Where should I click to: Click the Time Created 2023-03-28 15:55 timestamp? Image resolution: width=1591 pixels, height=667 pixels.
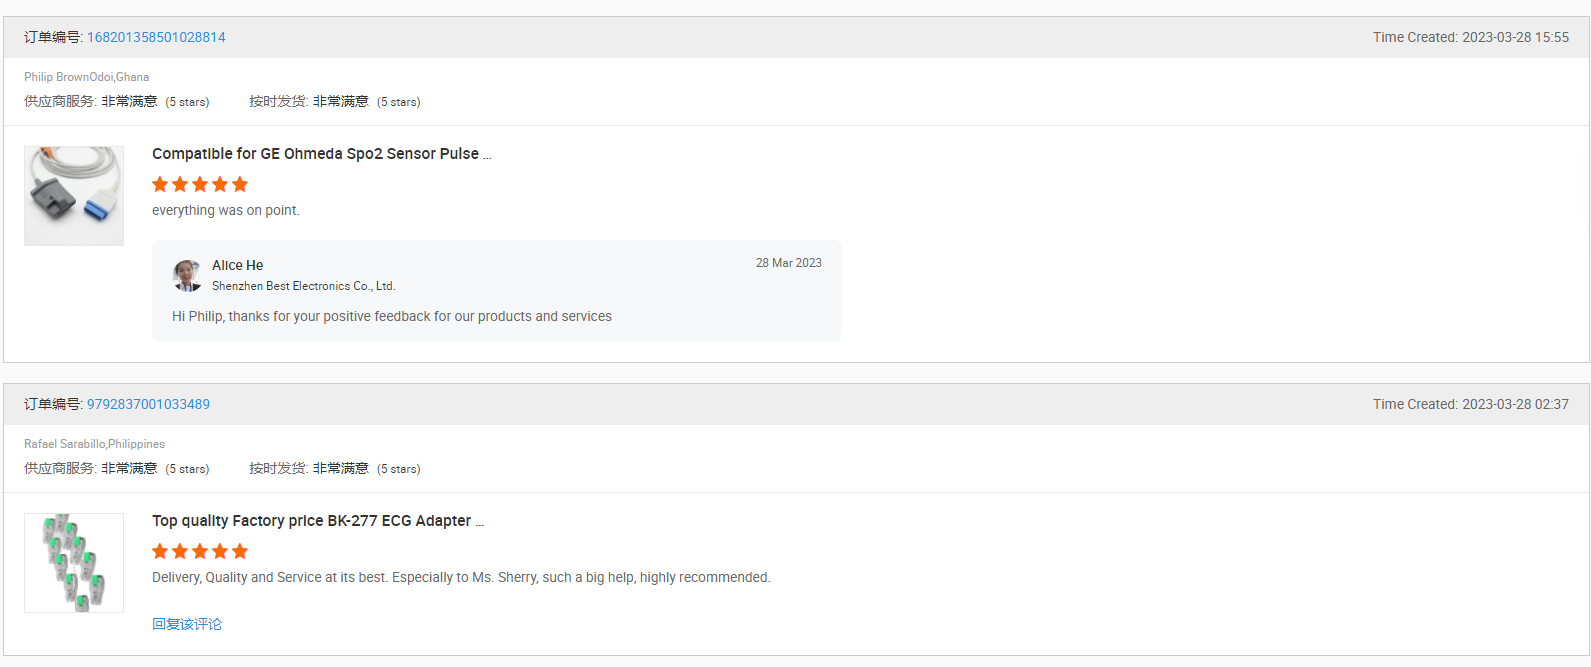(x=1470, y=37)
